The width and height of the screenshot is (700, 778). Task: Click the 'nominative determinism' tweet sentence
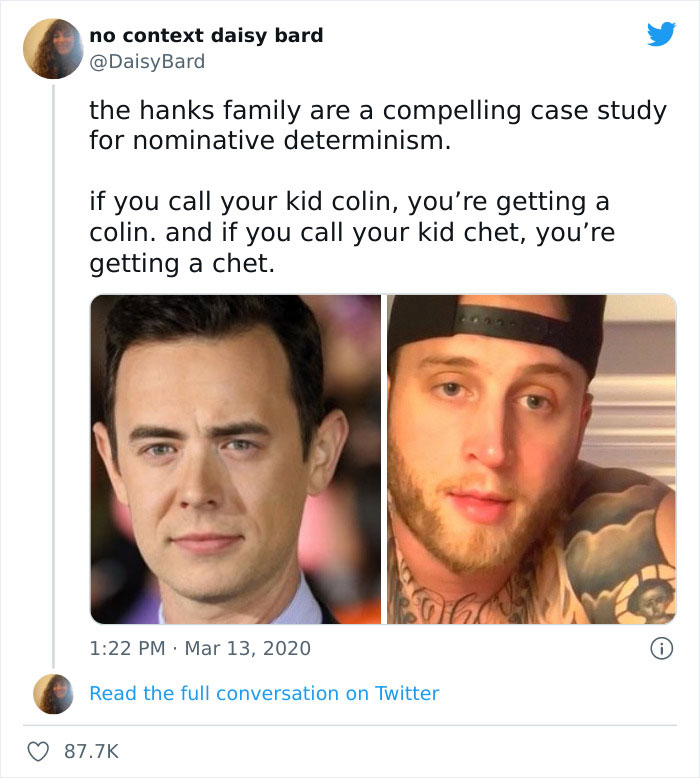click(270, 141)
